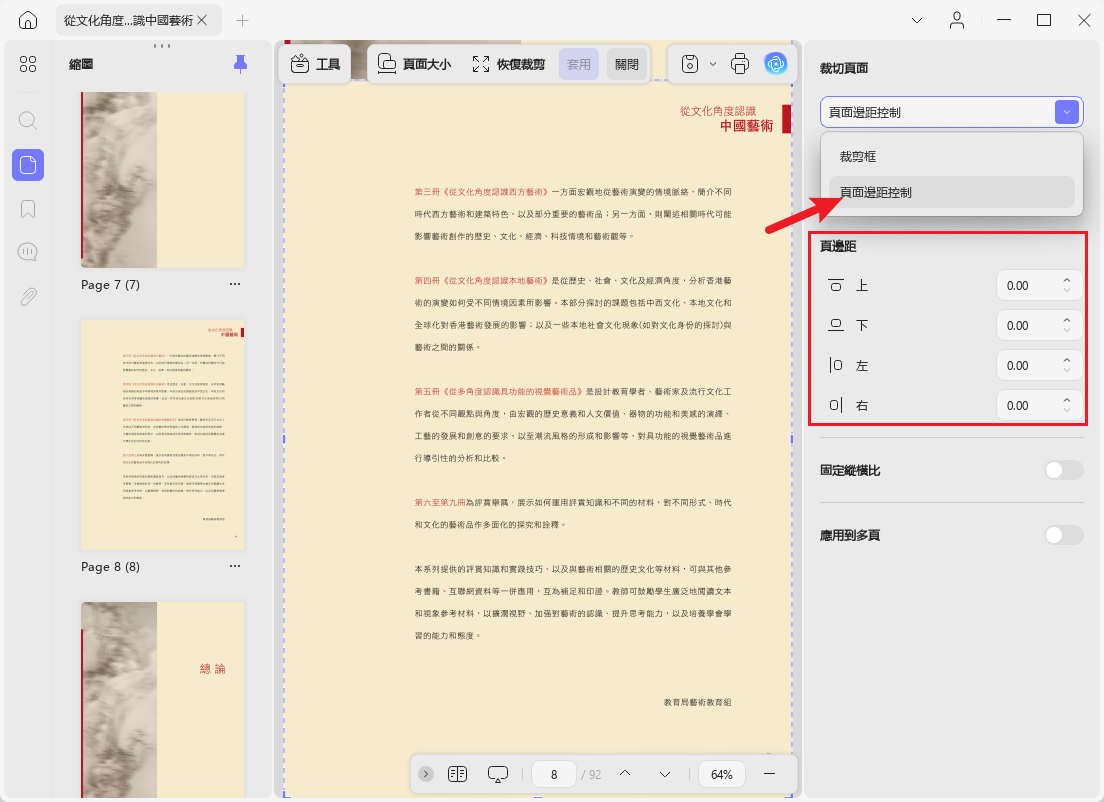This screenshot has height=802, width=1104.
Task: Open the 工具 tools menu
Action: 315,64
